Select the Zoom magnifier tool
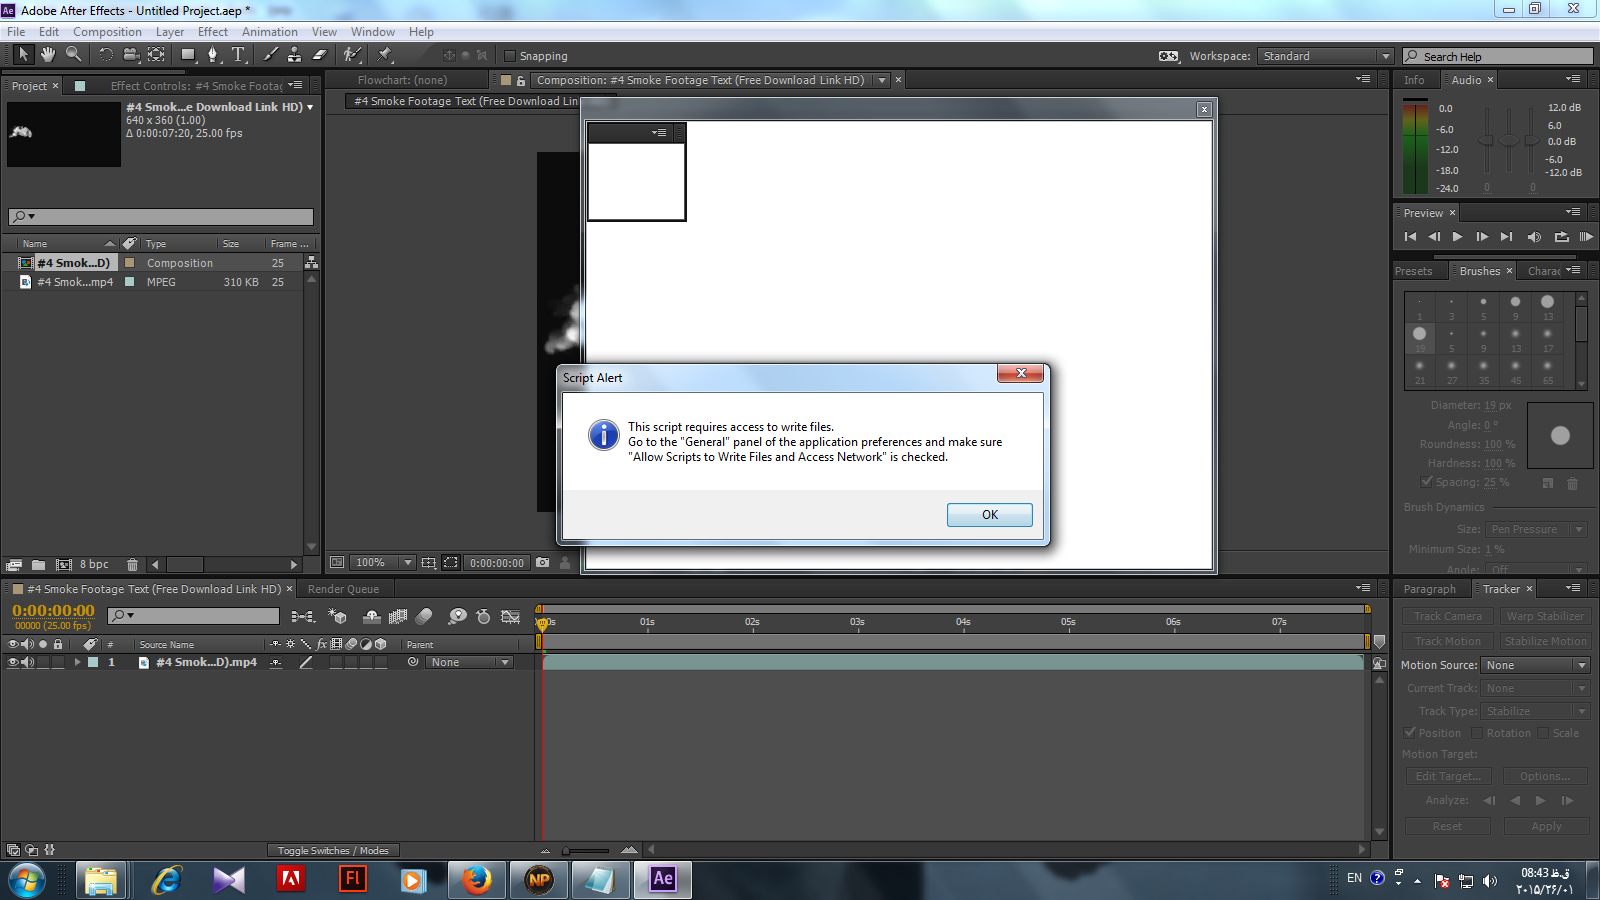The width and height of the screenshot is (1600, 900). (x=73, y=54)
